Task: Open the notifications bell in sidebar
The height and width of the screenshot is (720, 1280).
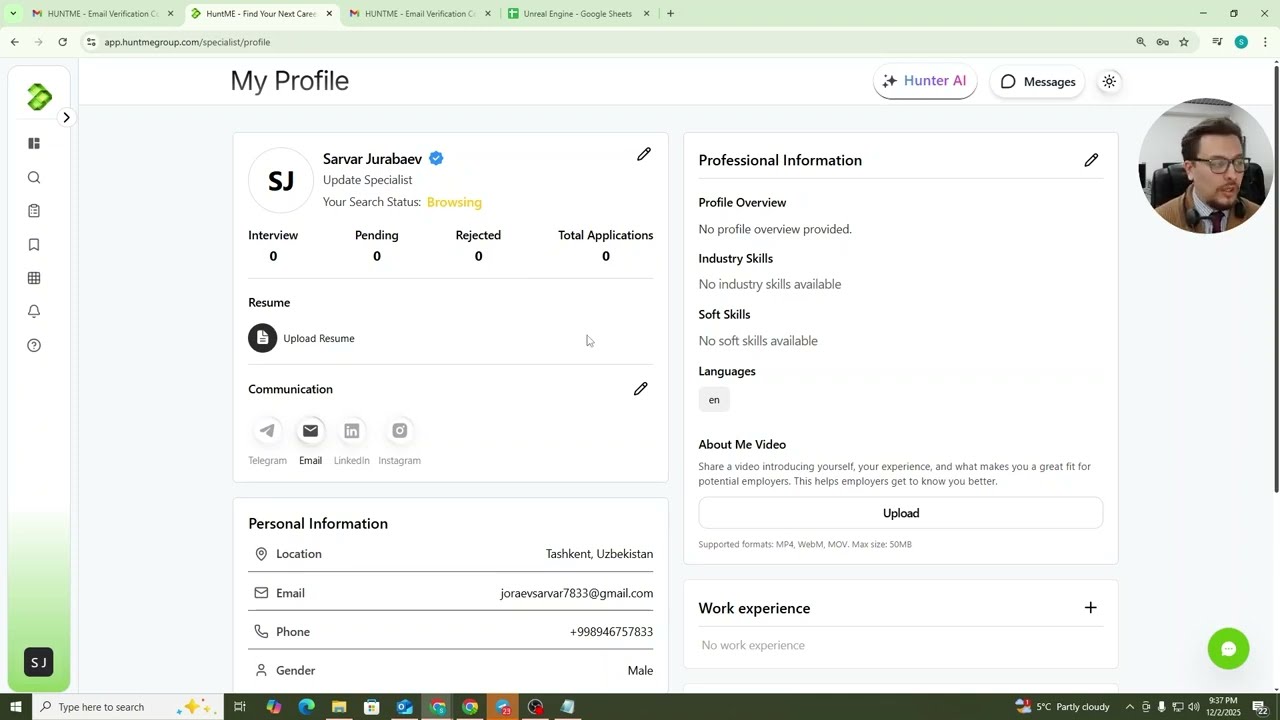Action: pos(34,311)
